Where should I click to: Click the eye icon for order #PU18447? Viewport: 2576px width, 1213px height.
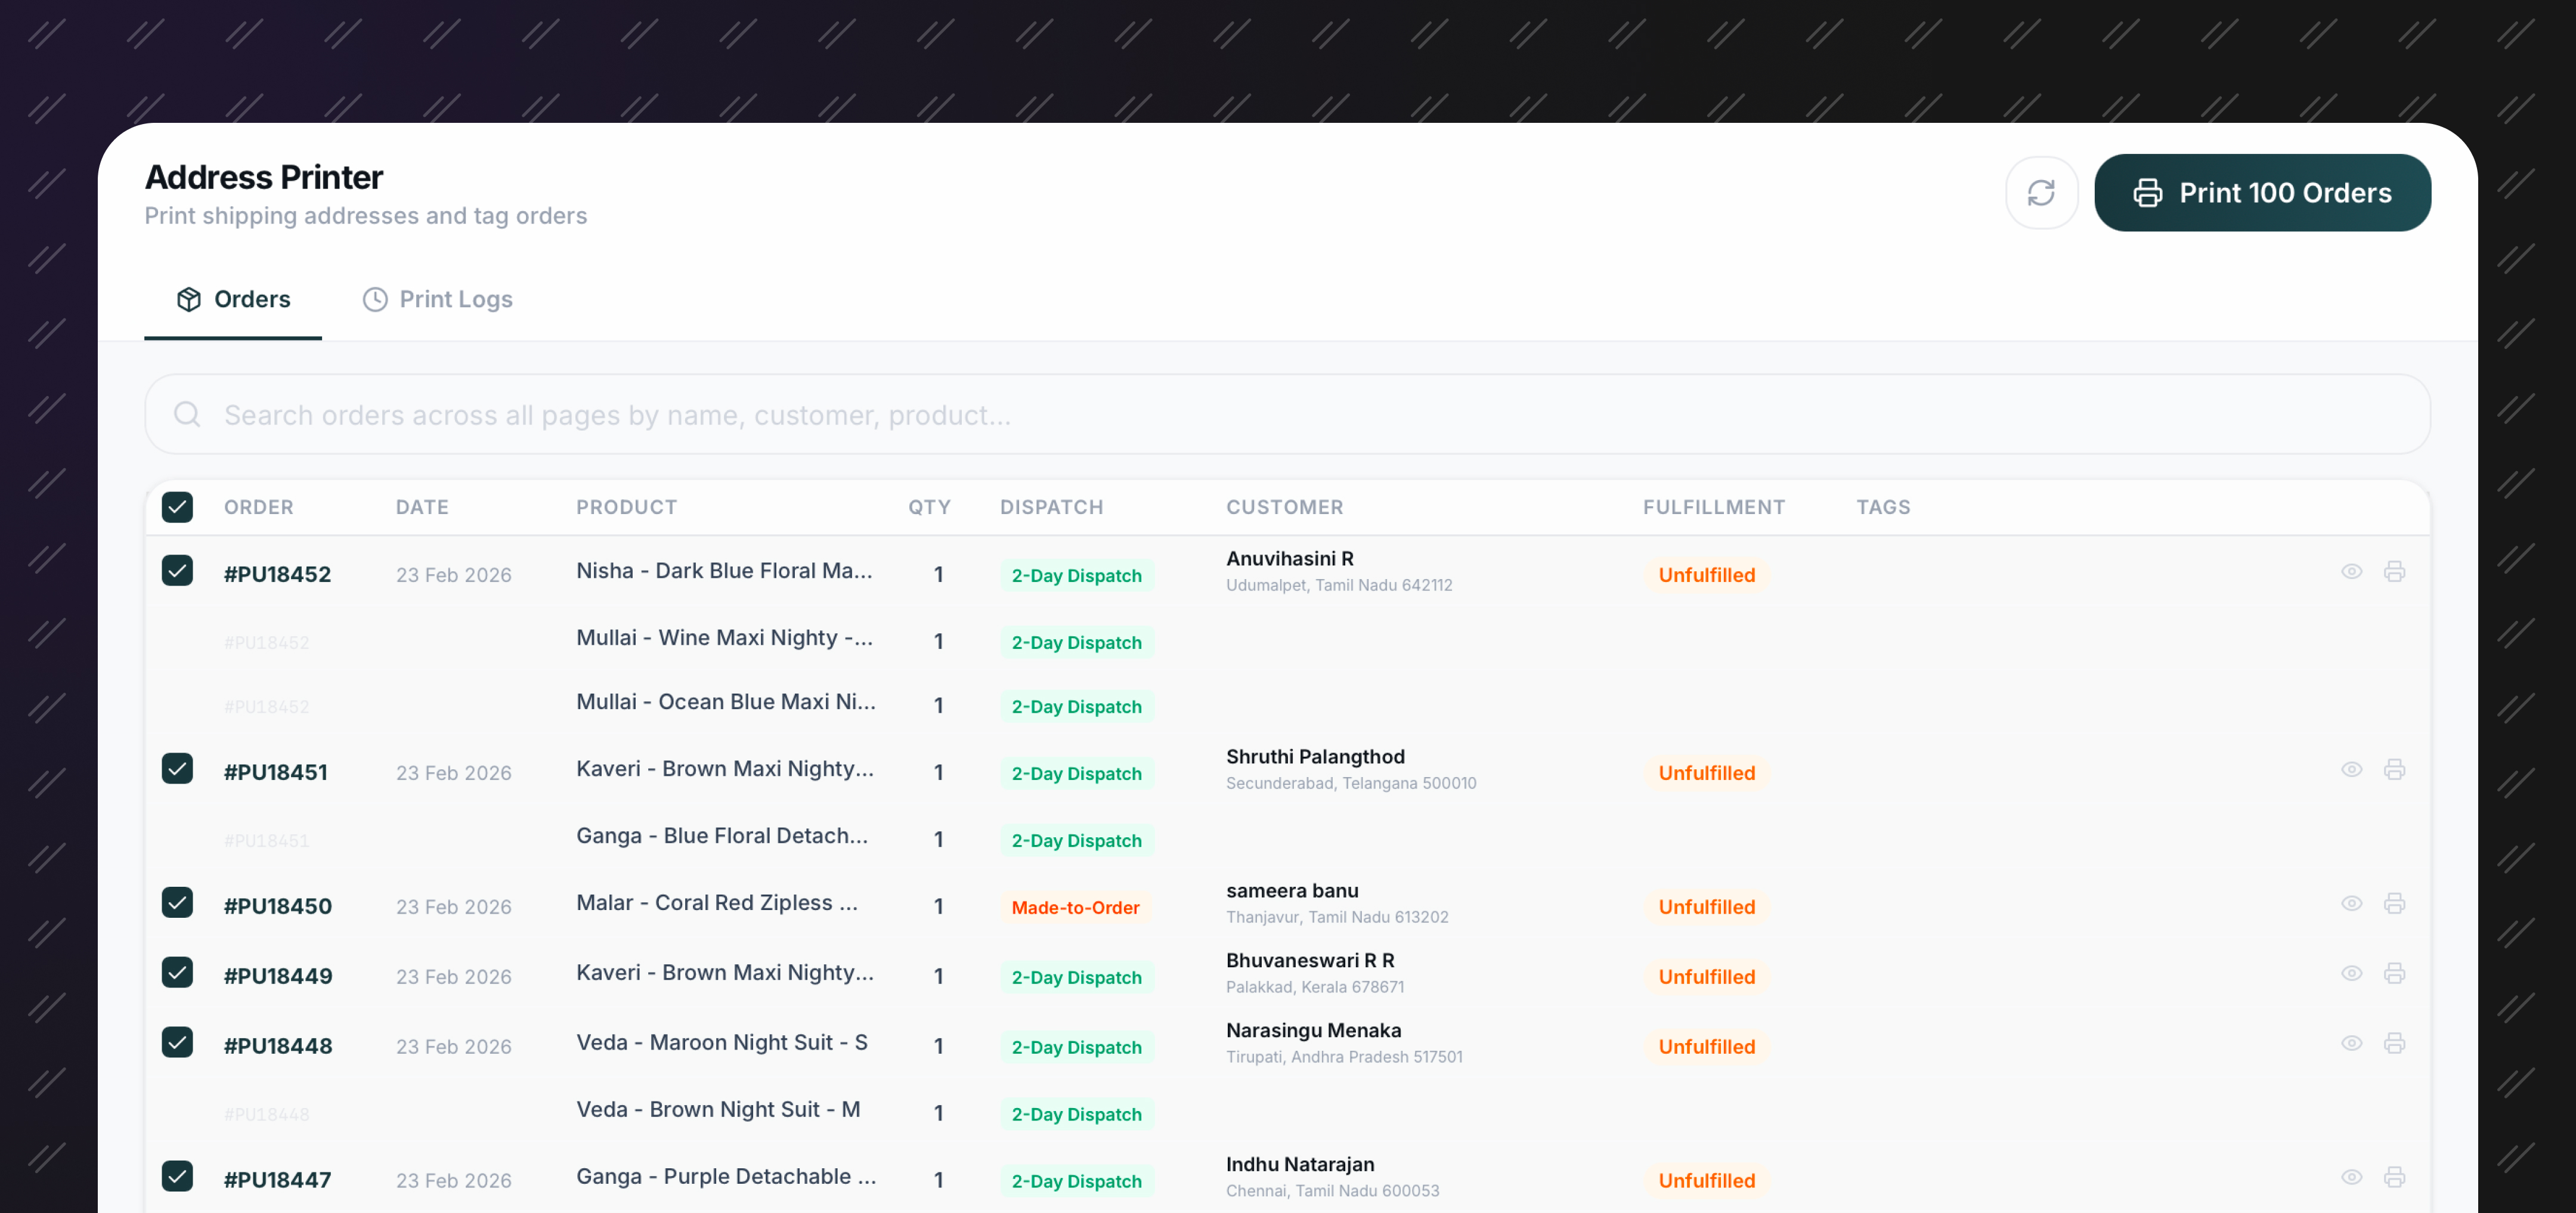2352,1177
